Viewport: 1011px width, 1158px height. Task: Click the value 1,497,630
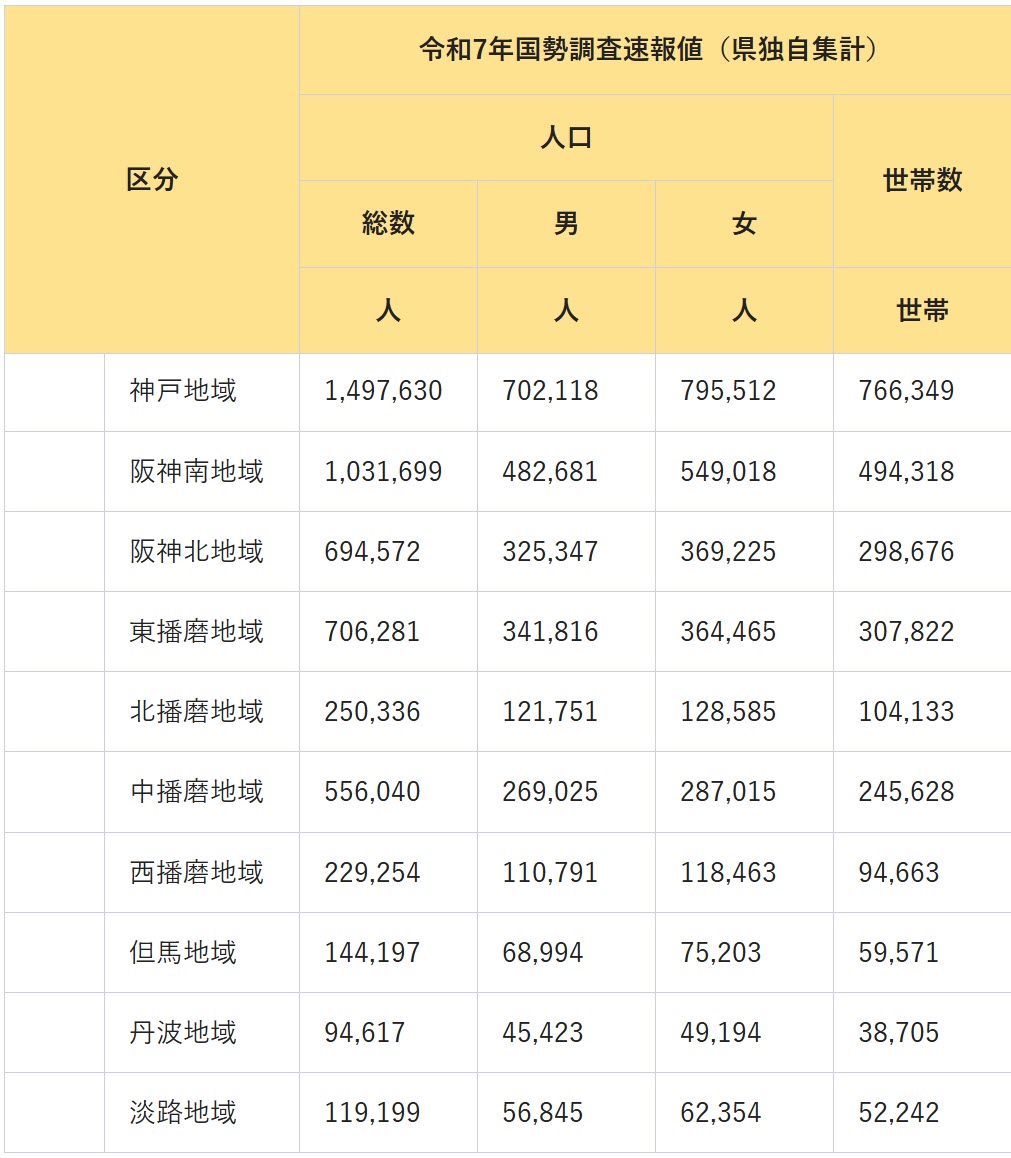pyautogui.click(x=383, y=391)
